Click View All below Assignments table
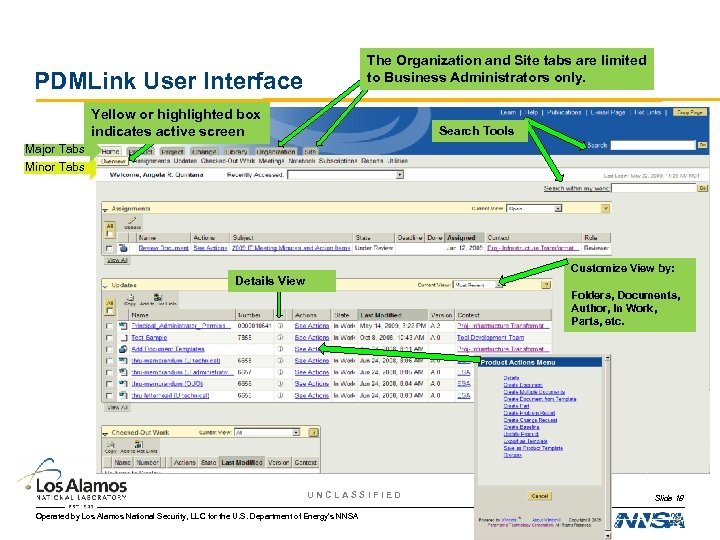The width and height of the screenshot is (720, 540). [117, 260]
